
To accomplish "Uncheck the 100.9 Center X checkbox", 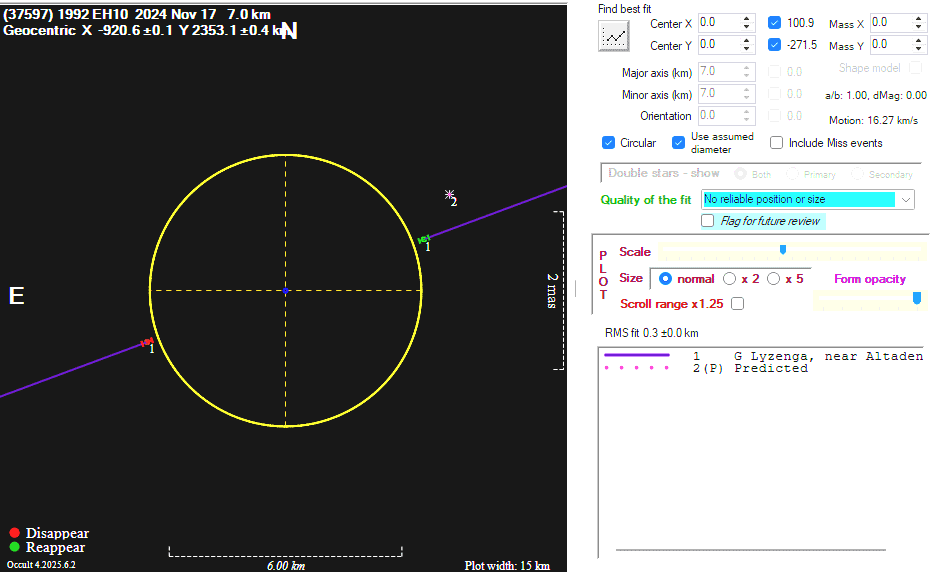I will (774, 23).
